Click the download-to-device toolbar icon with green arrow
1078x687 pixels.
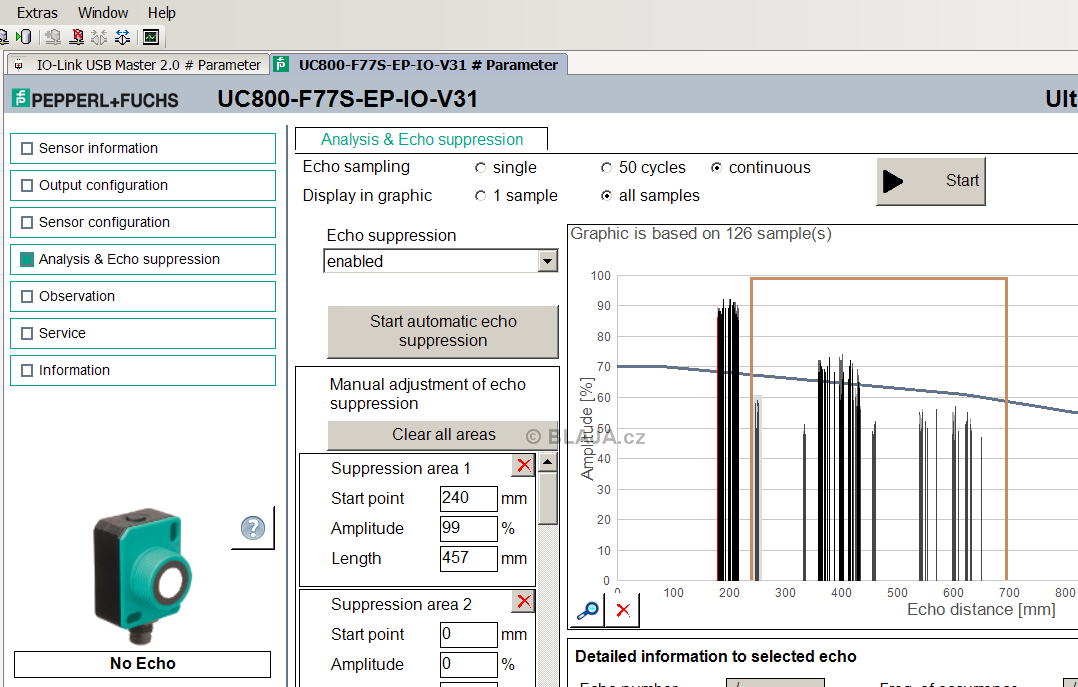click(x=23, y=36)
